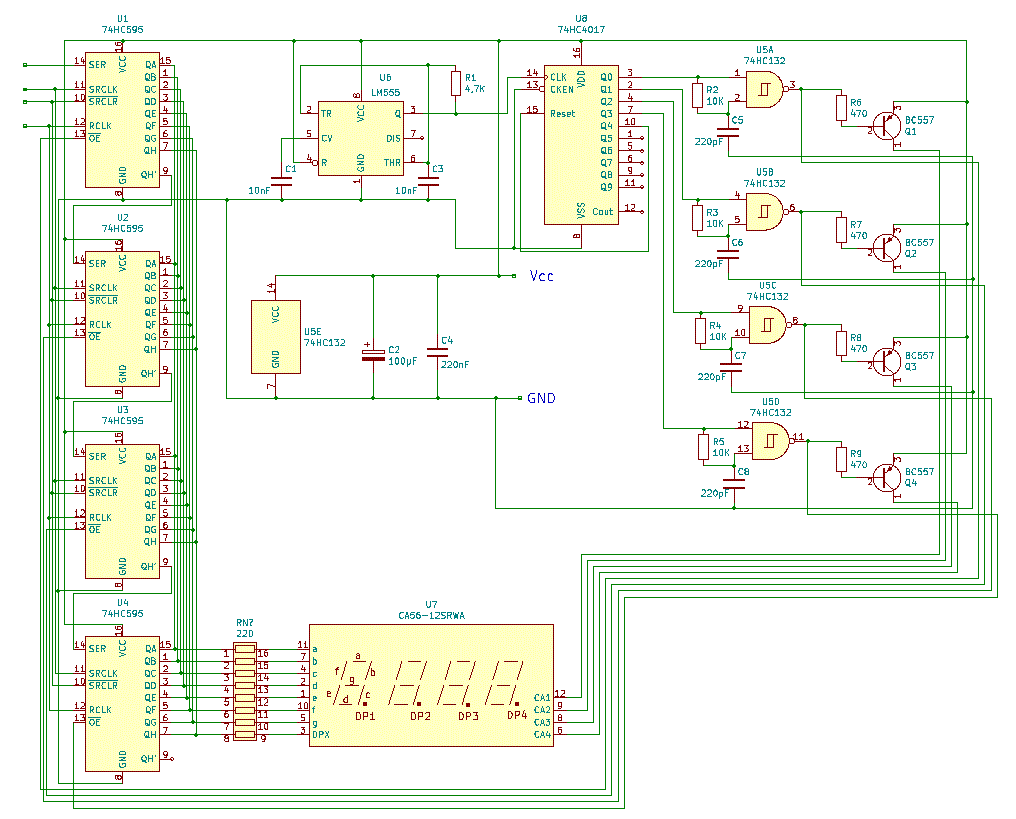The width and height of the screenshot is (1016, 819).
Task: Select electrolytic capacitor C2 100µF
Action: point(373,354)
